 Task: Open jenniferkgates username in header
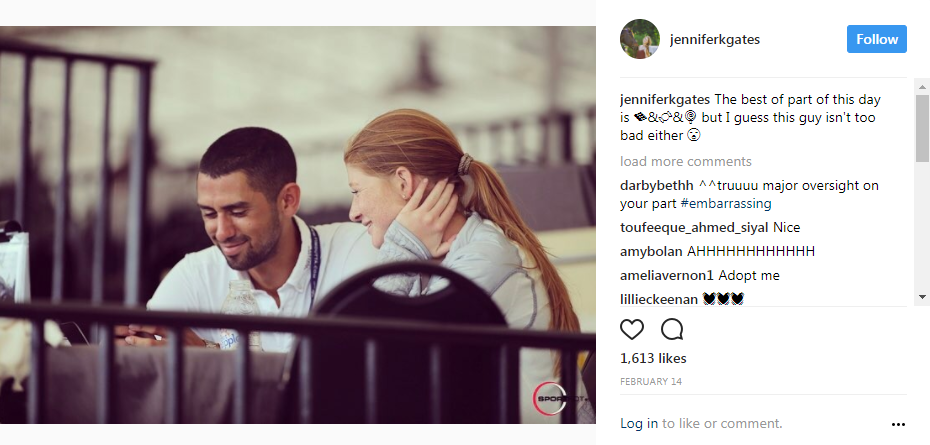click(715, 40)
